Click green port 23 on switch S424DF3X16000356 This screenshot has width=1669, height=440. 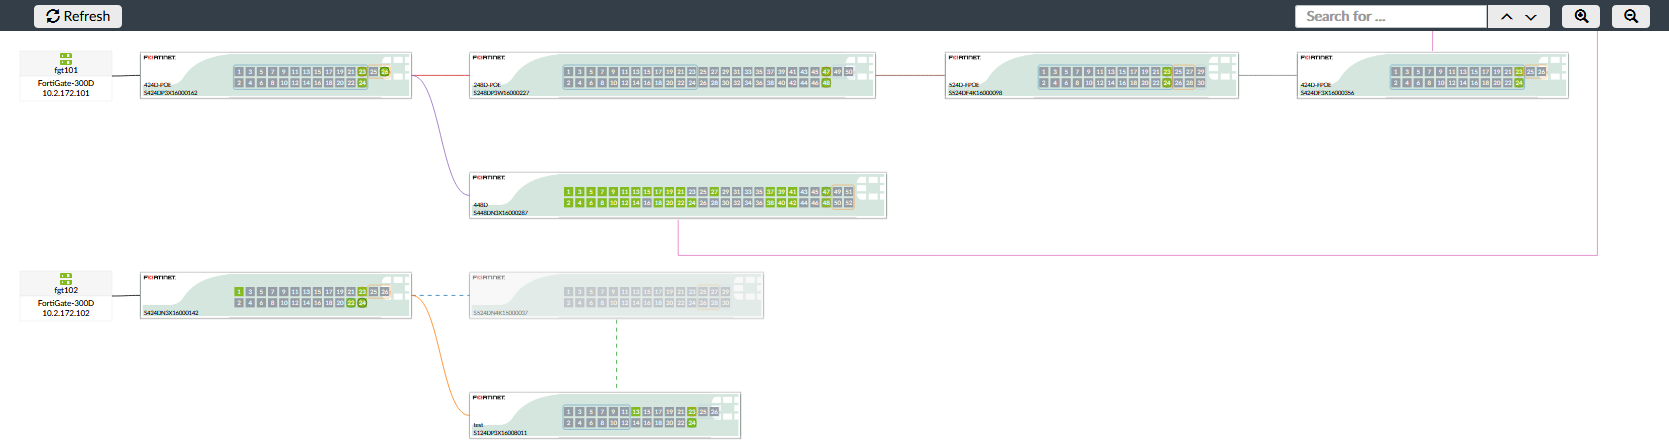point(1519,72)
